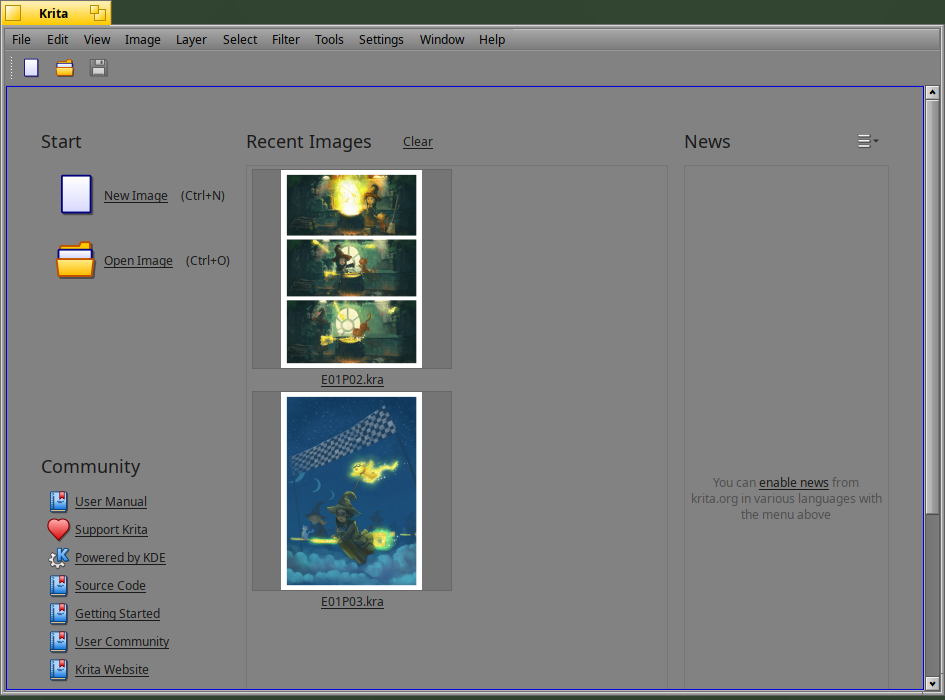The height and width of the screenshot is (700, 945).
Task: Click the New document toolbar icon
Action: tap(31, 68)
